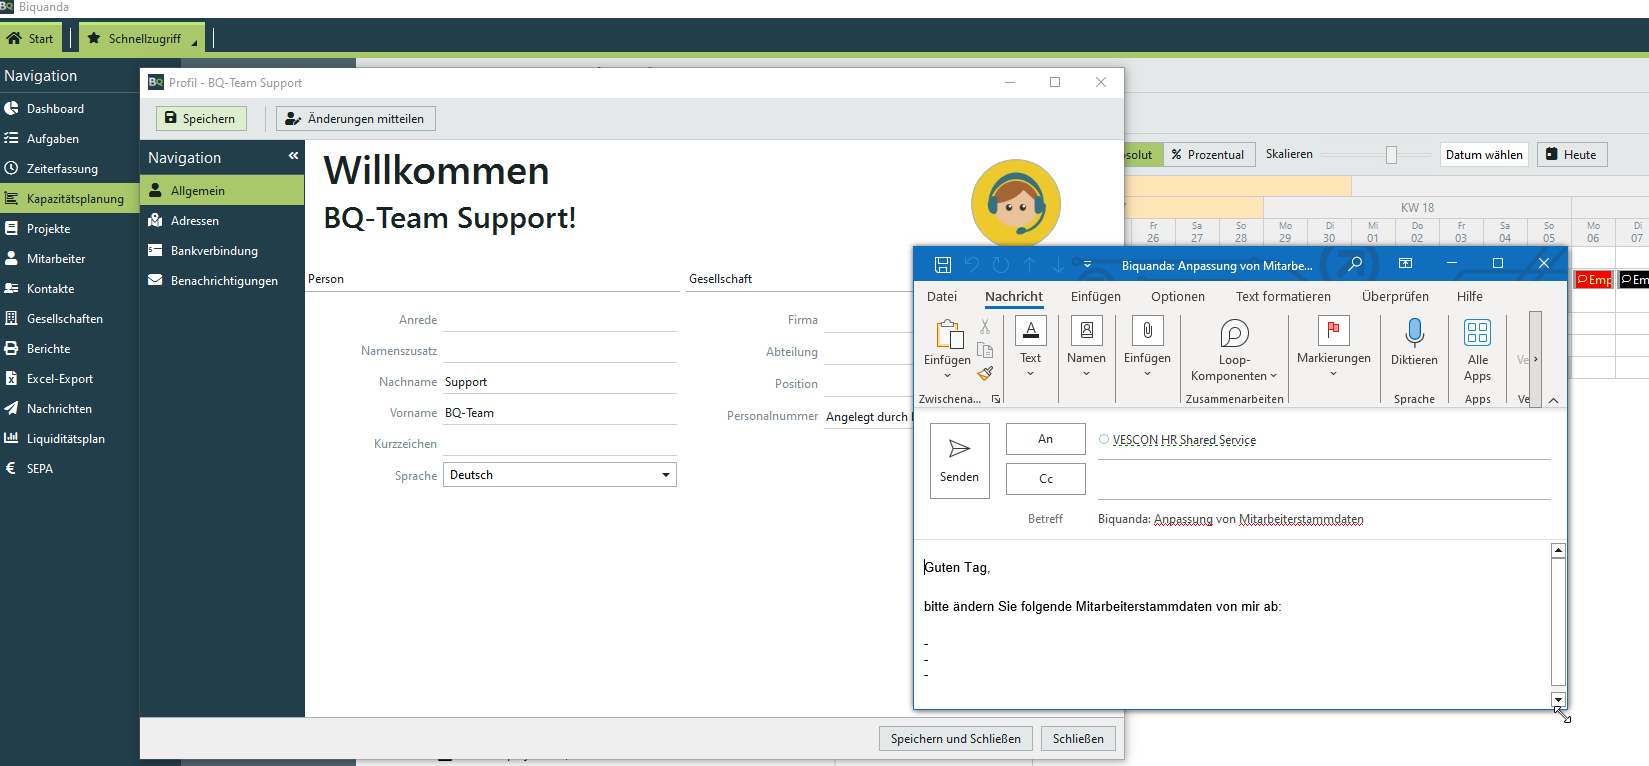Go to Gesellschaften in the sidebar
The image size is (1649, 766).
[x=64, y=318]
